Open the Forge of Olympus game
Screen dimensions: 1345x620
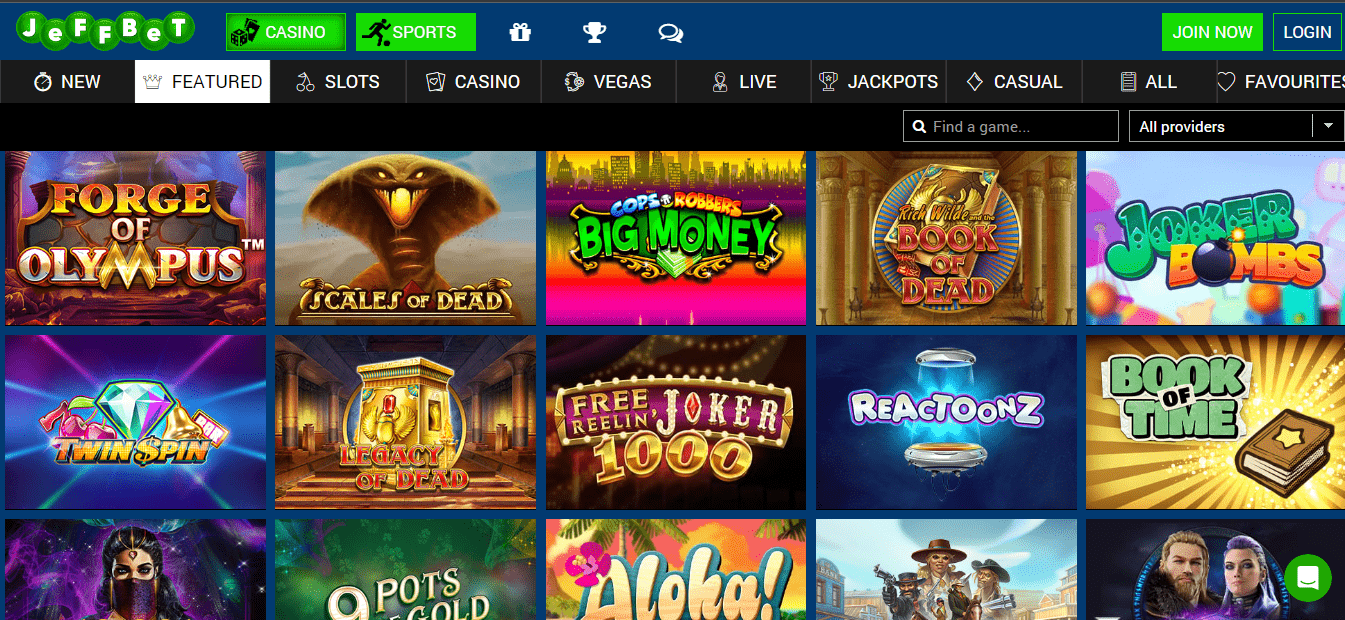click(x=136, y=238)
